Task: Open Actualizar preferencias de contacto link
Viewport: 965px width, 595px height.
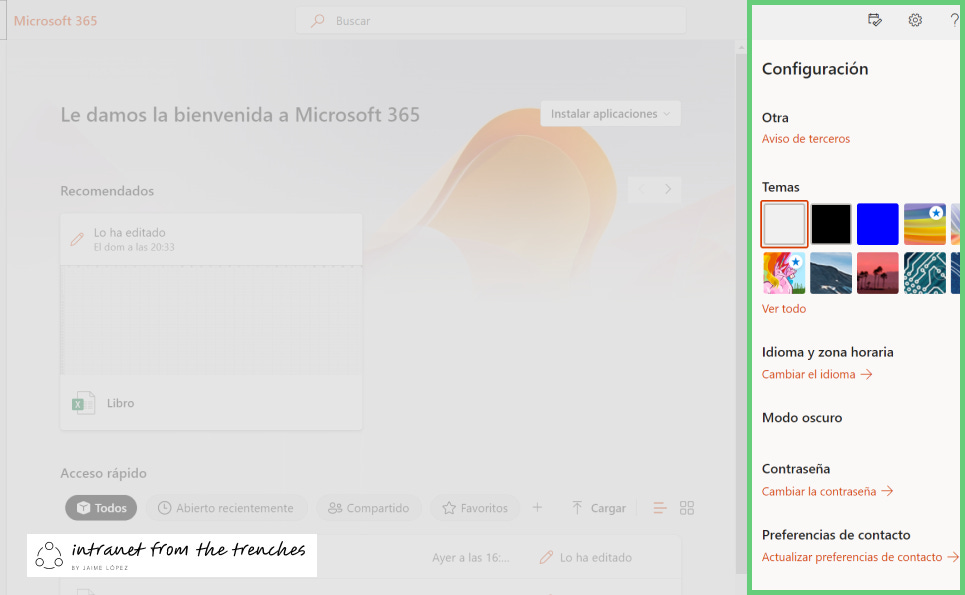Action: [860, 557]
